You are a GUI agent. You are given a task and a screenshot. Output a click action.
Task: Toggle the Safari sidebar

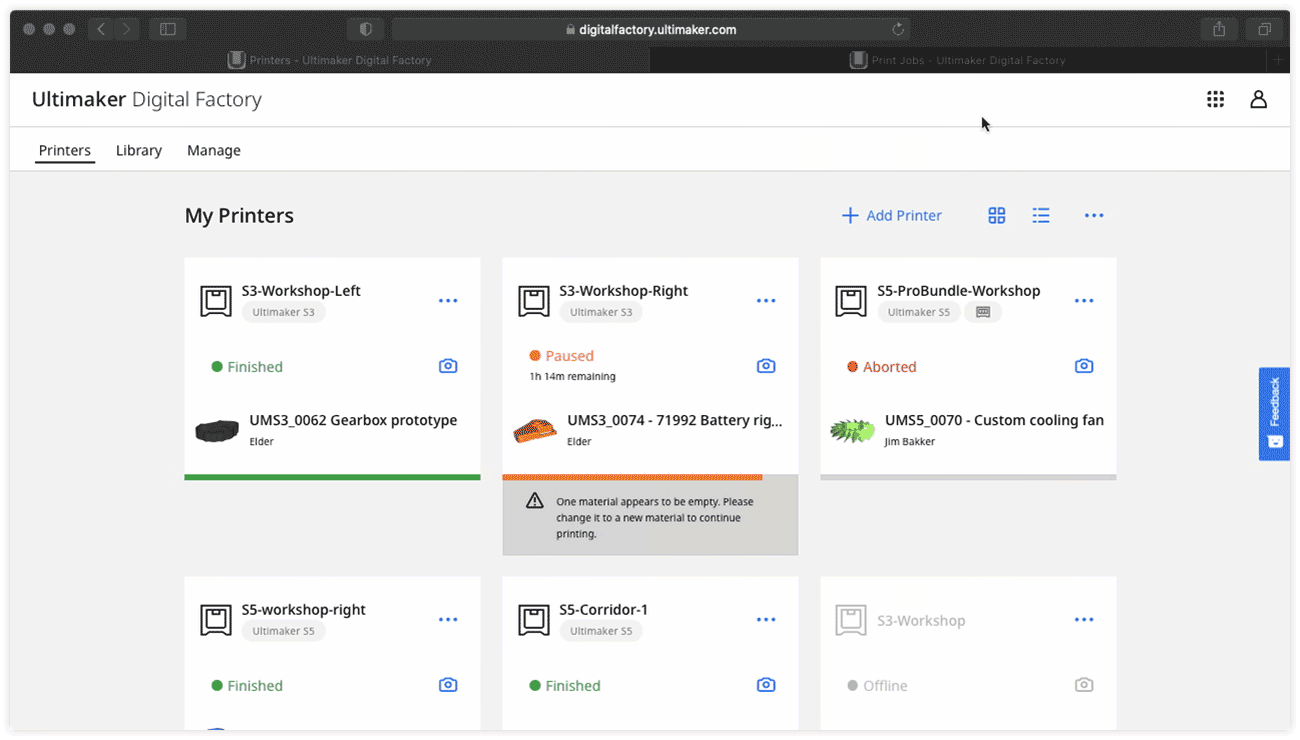pos(168,30)
